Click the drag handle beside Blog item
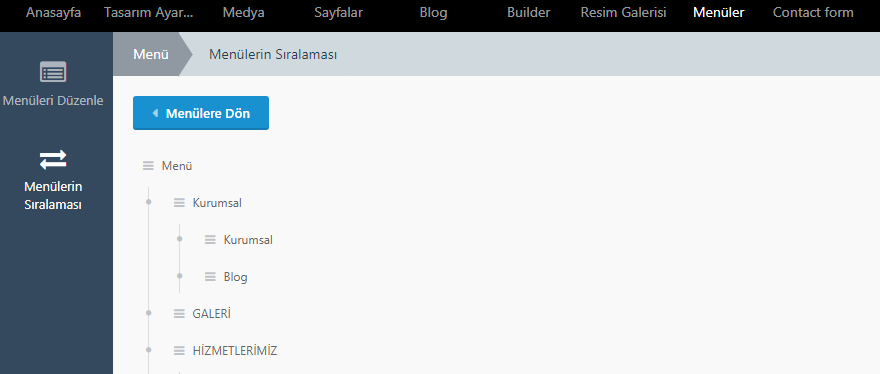Screen dimensions: 880x374 coord(210,277)
